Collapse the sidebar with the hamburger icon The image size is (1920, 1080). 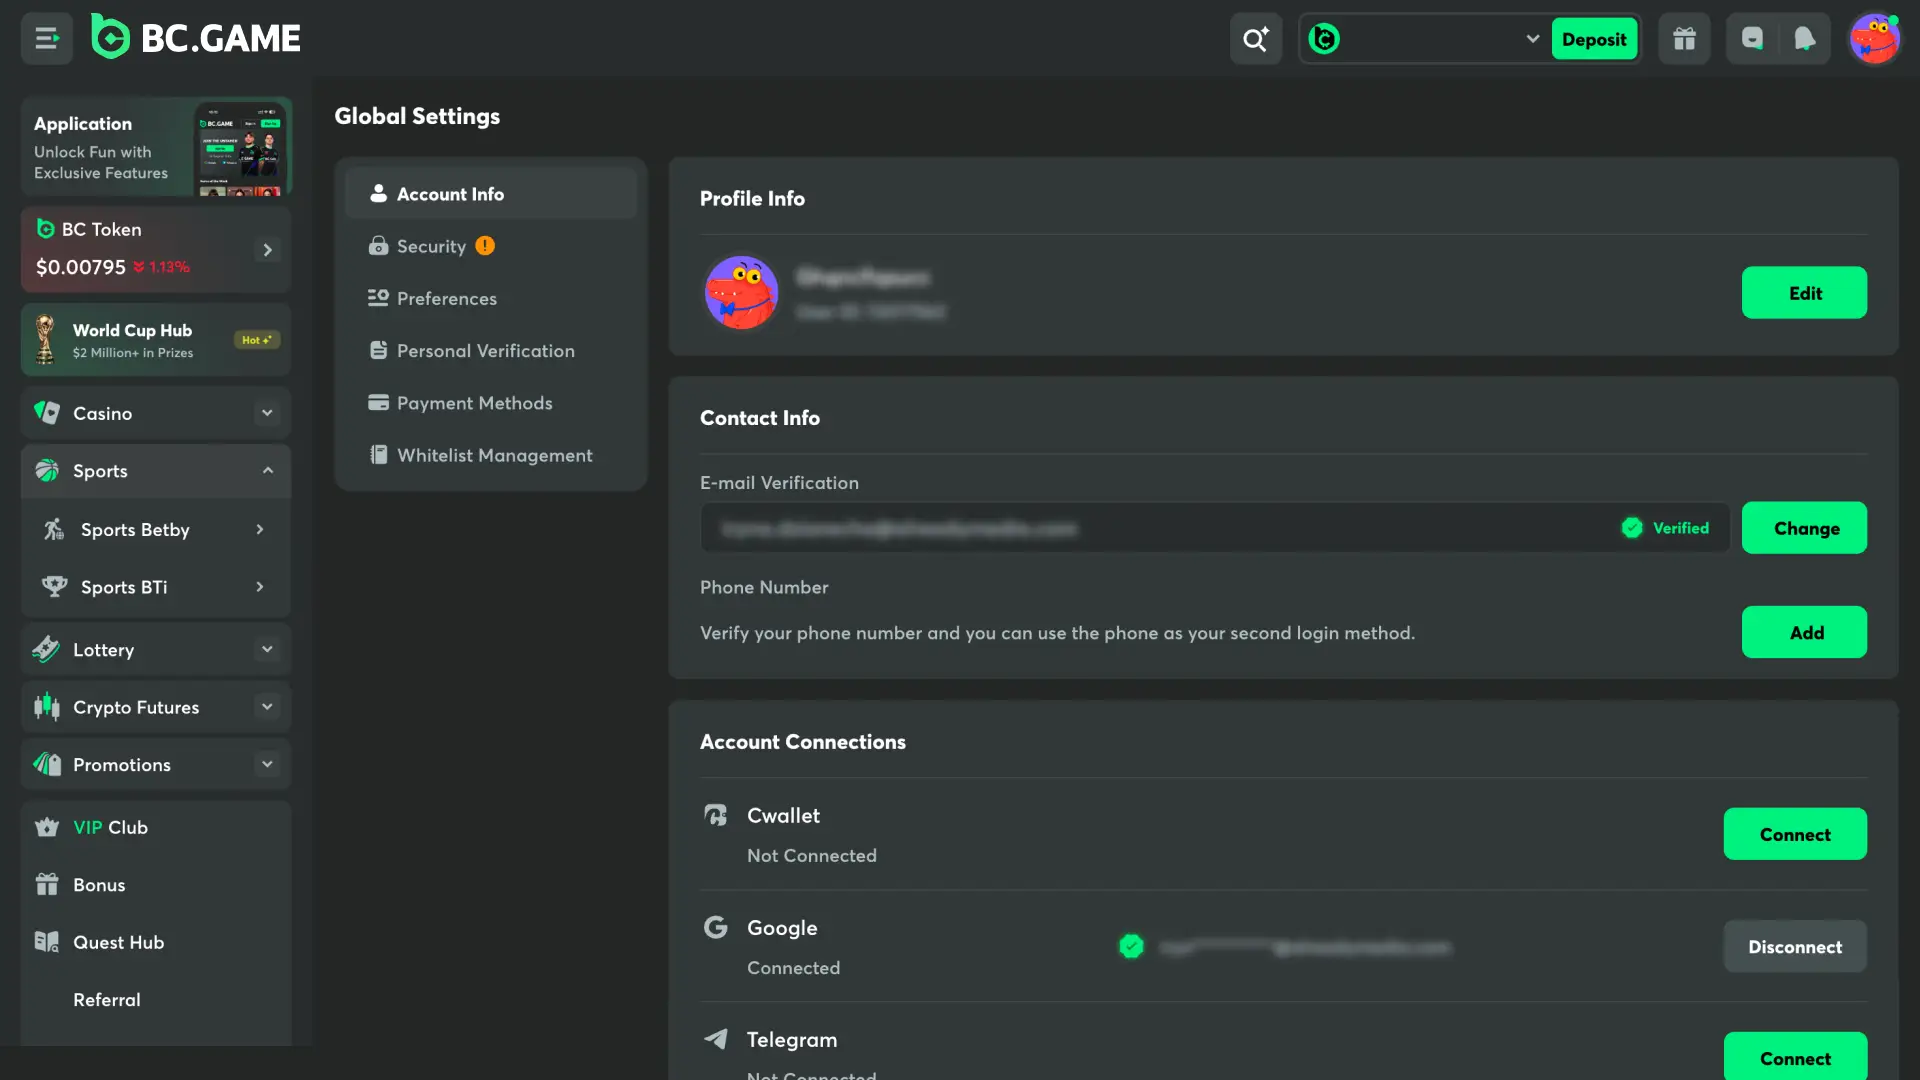(x=47, y=39)
